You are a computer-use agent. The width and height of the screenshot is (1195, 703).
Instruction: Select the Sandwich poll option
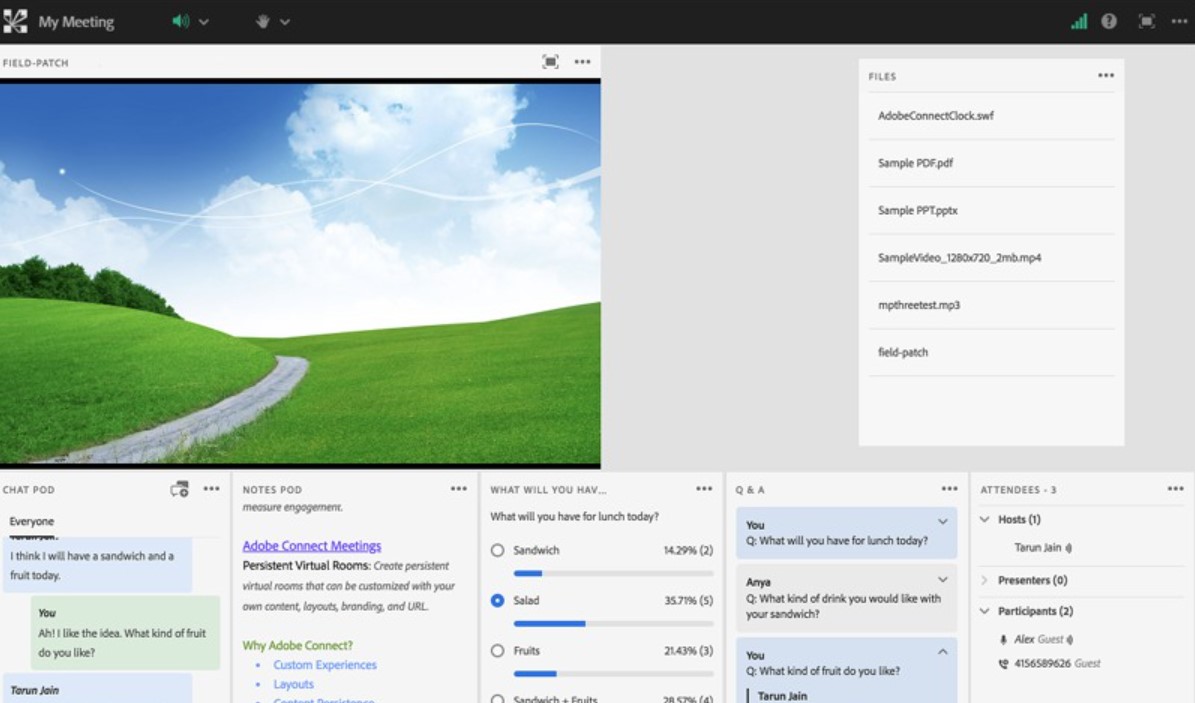click(497, 551)
